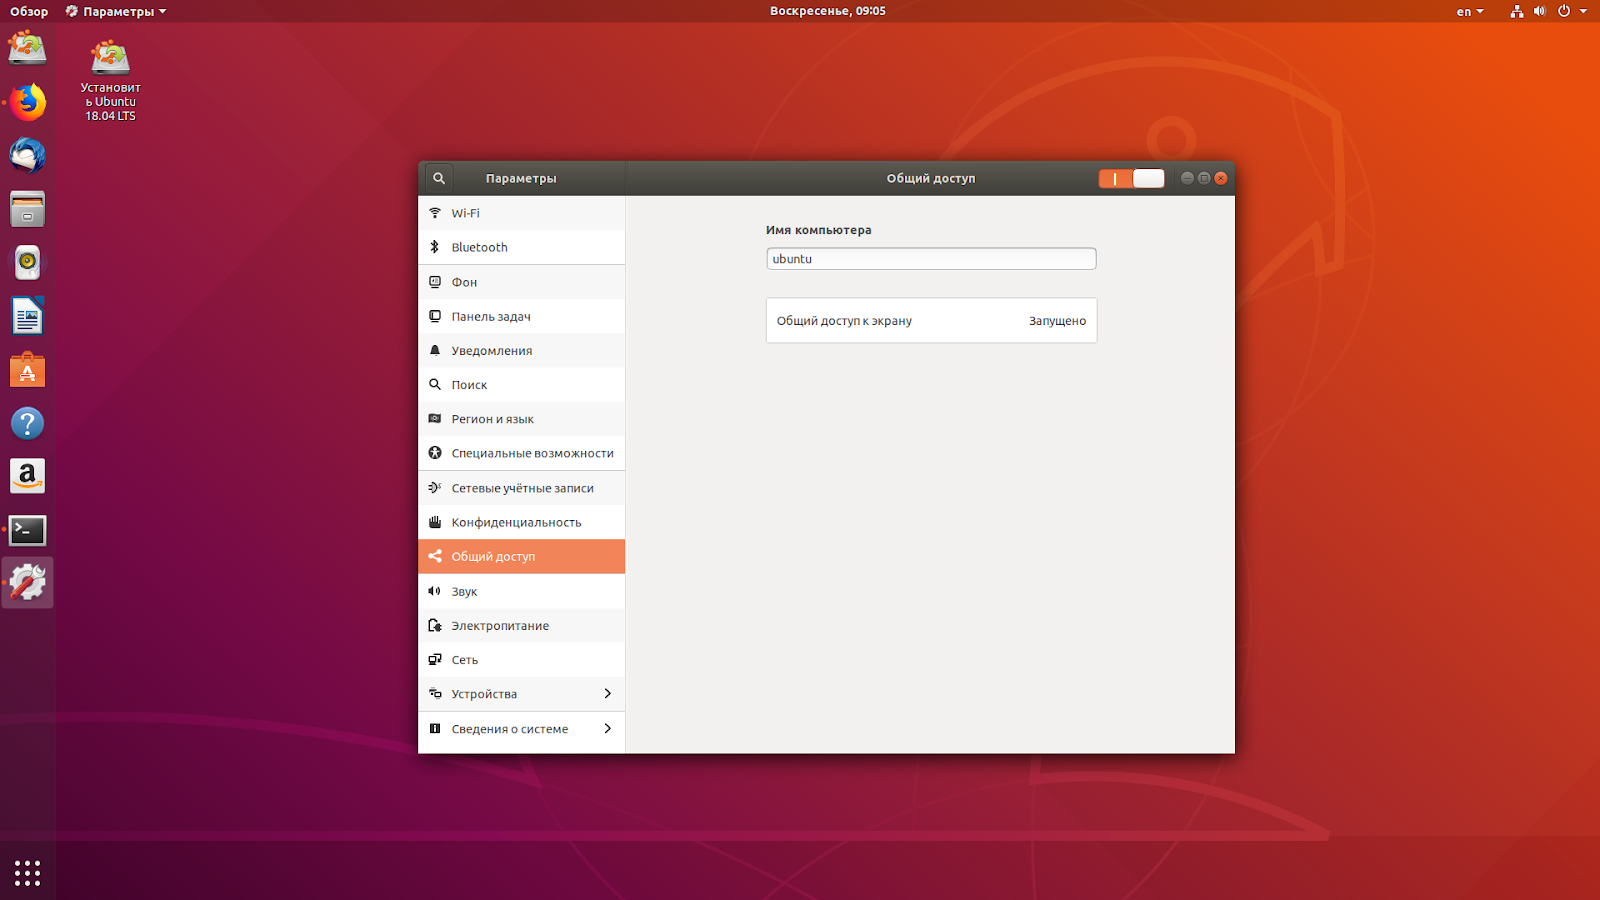
Task: Click the Install Ubuntu 18.04 LTS desktop icon
Action: point(110,80)
